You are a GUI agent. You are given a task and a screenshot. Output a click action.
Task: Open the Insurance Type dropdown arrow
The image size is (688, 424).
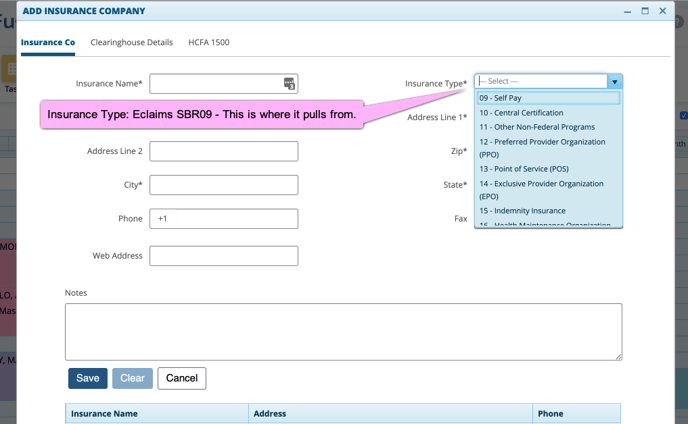click(615, 82)
